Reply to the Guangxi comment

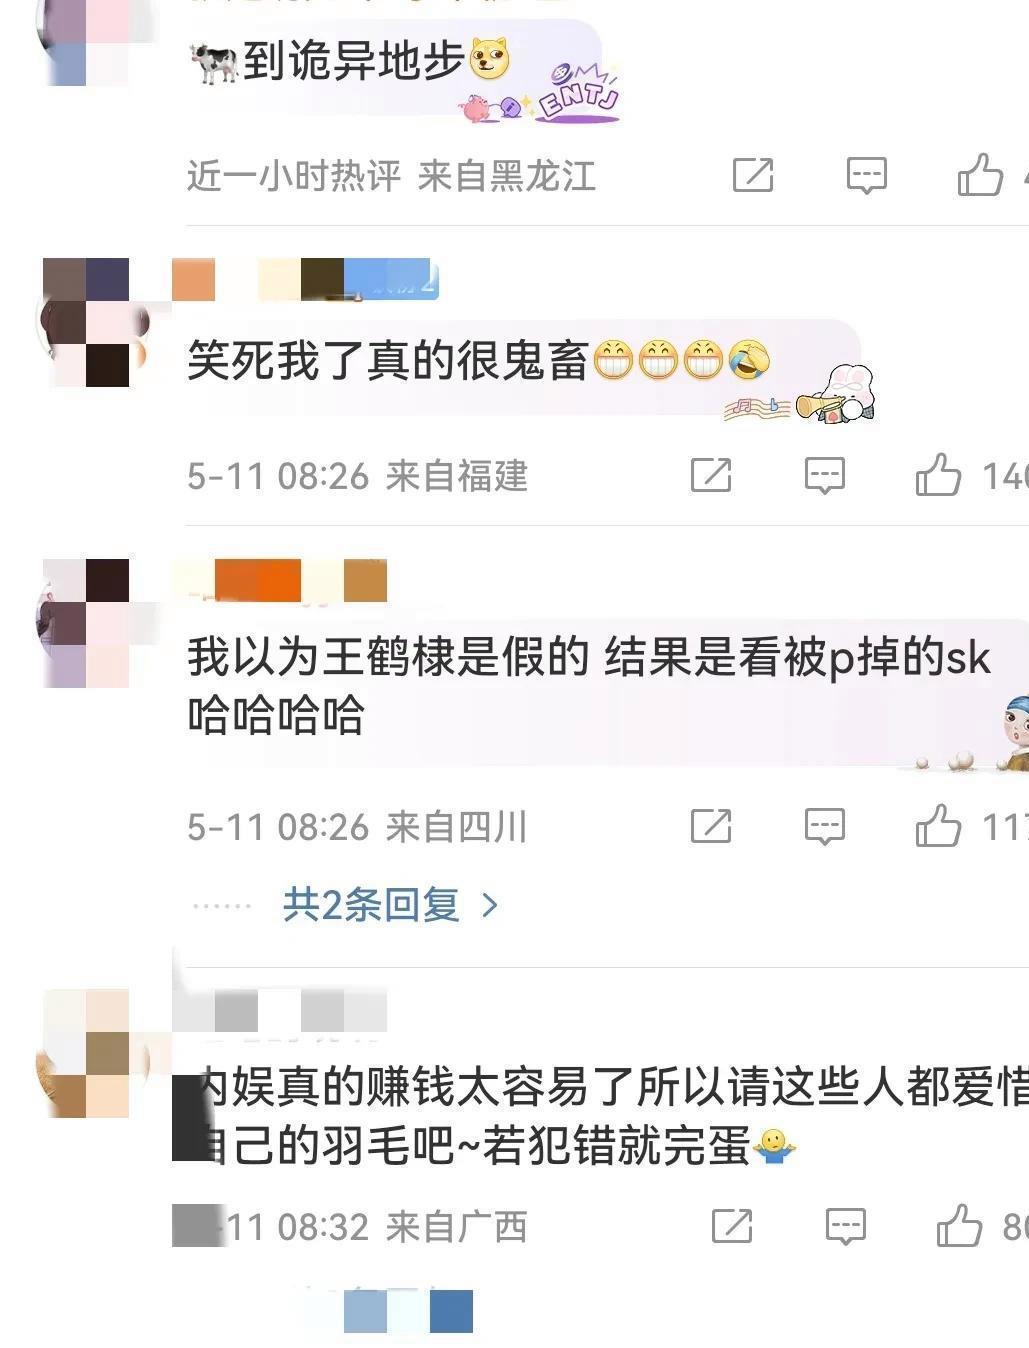(x=845, y=1226)
